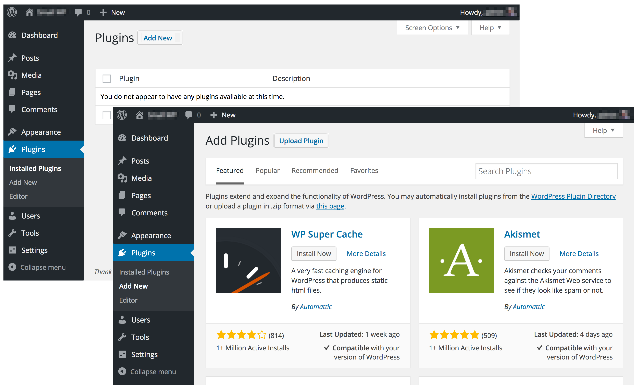637x389 pixels.
Task: Click 'this page' upload link
Action: [330, 206]
